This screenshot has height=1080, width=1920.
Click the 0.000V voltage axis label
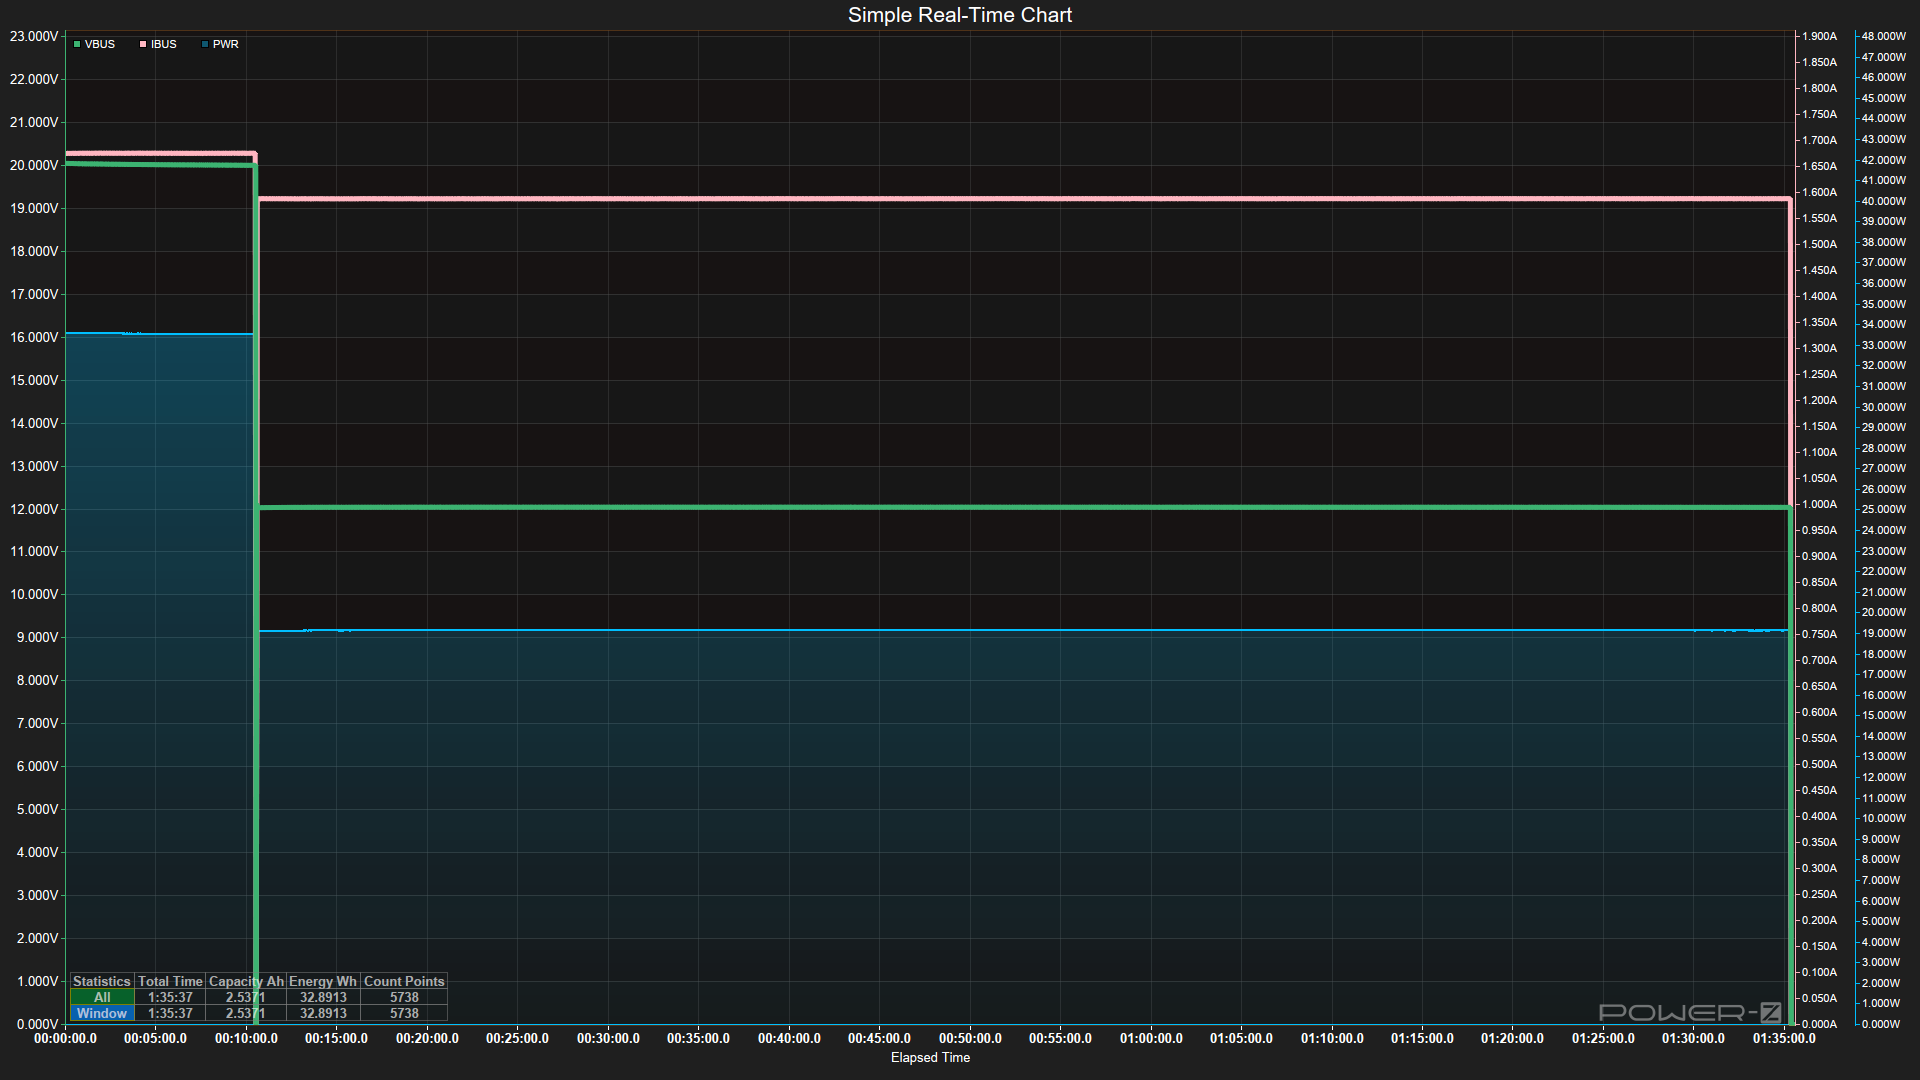coord(37,1024)
